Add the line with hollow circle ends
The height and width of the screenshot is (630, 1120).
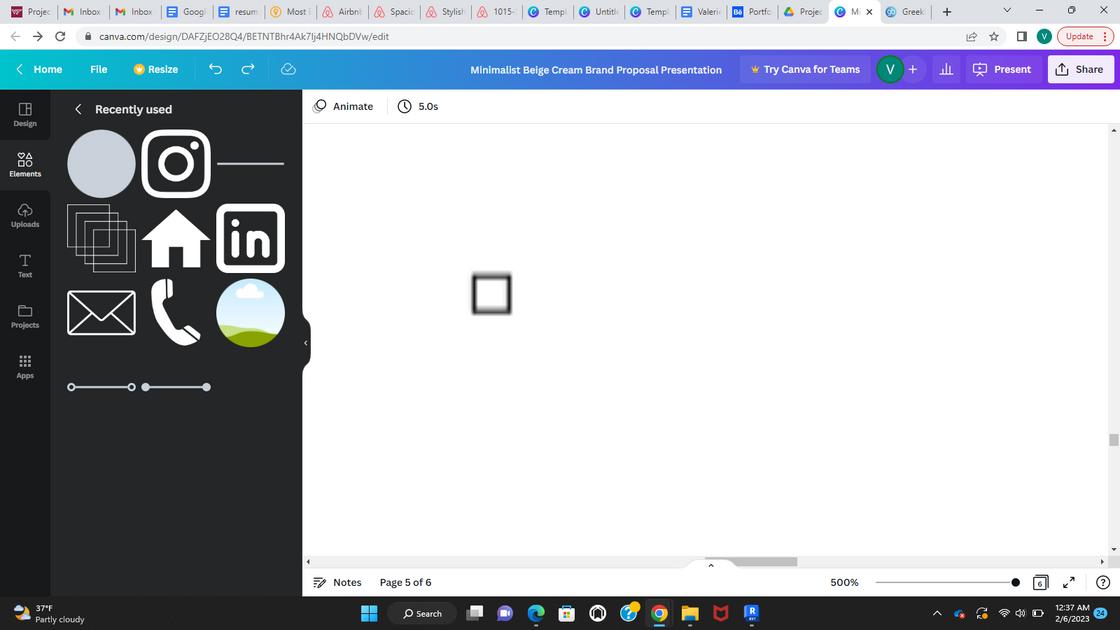pos(101,387)
